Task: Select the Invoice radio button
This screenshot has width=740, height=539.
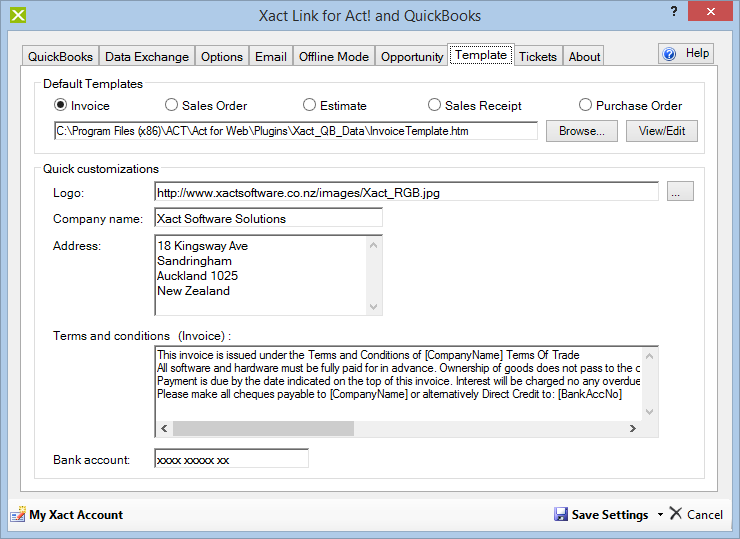Action: [x=60, y=105]
